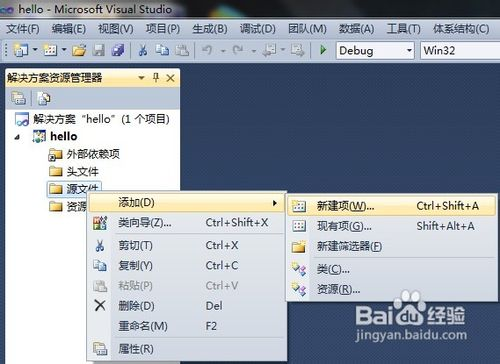Image resolution: width=500 pixels, height=364 pixels.
Task: Choose 粘贴(P) from the context menu
Action: (x=187, y=286)
